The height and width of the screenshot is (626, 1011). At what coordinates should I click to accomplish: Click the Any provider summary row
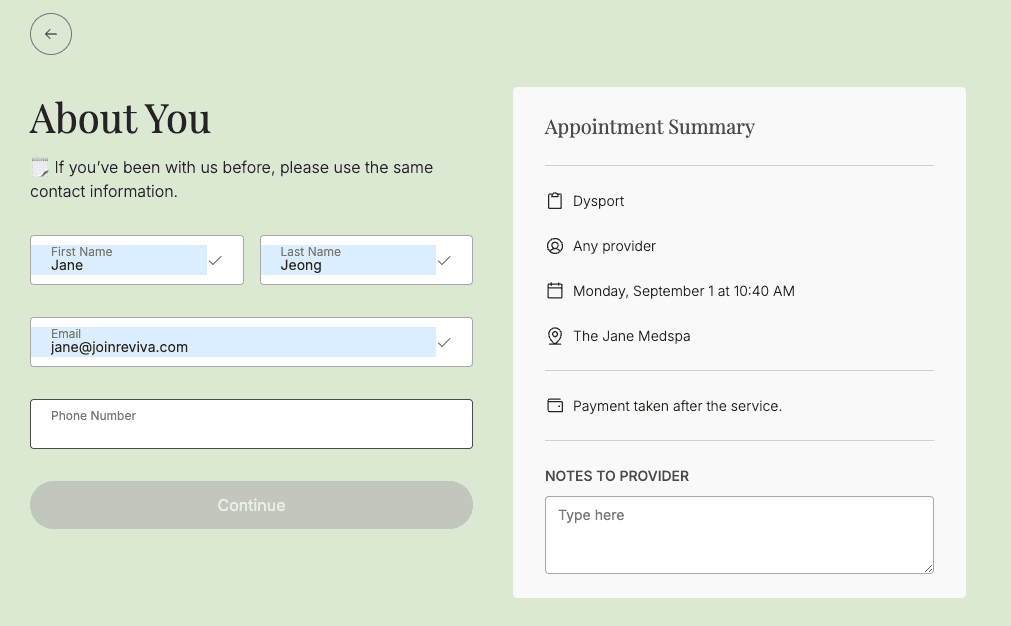[614, 245]
